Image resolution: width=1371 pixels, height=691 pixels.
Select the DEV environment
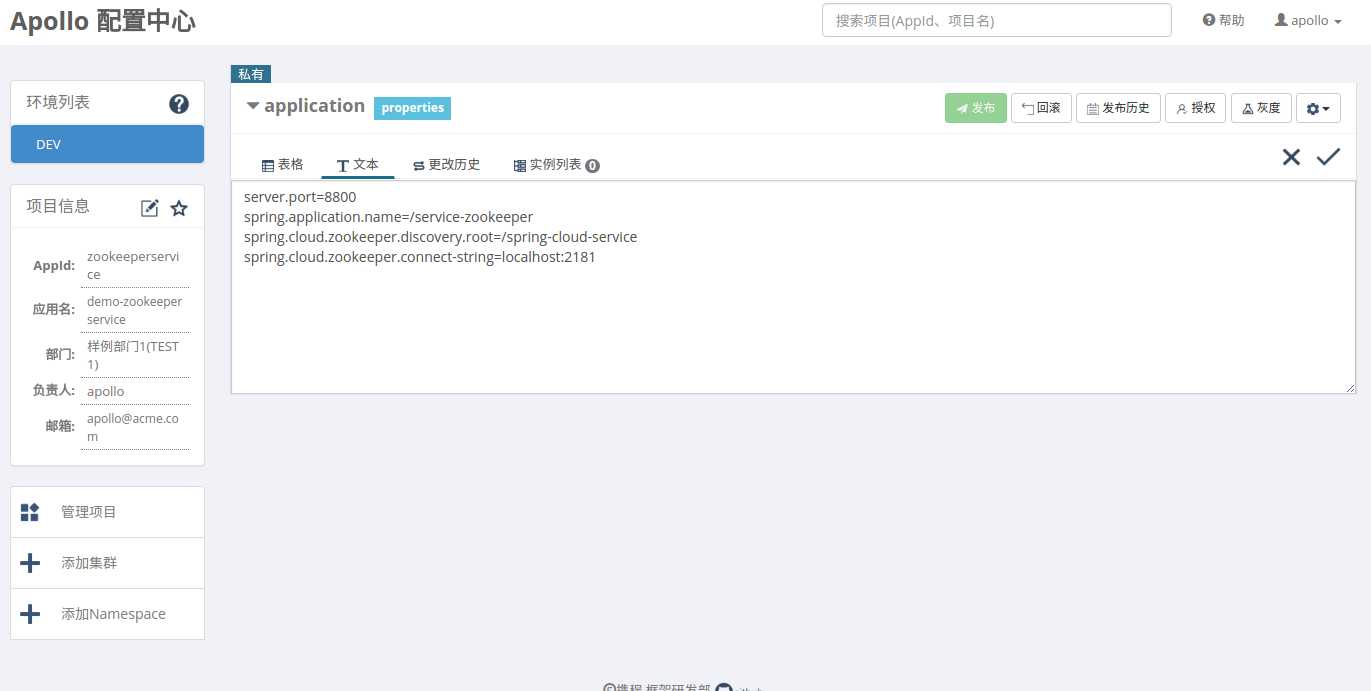(x=107, y=144)
